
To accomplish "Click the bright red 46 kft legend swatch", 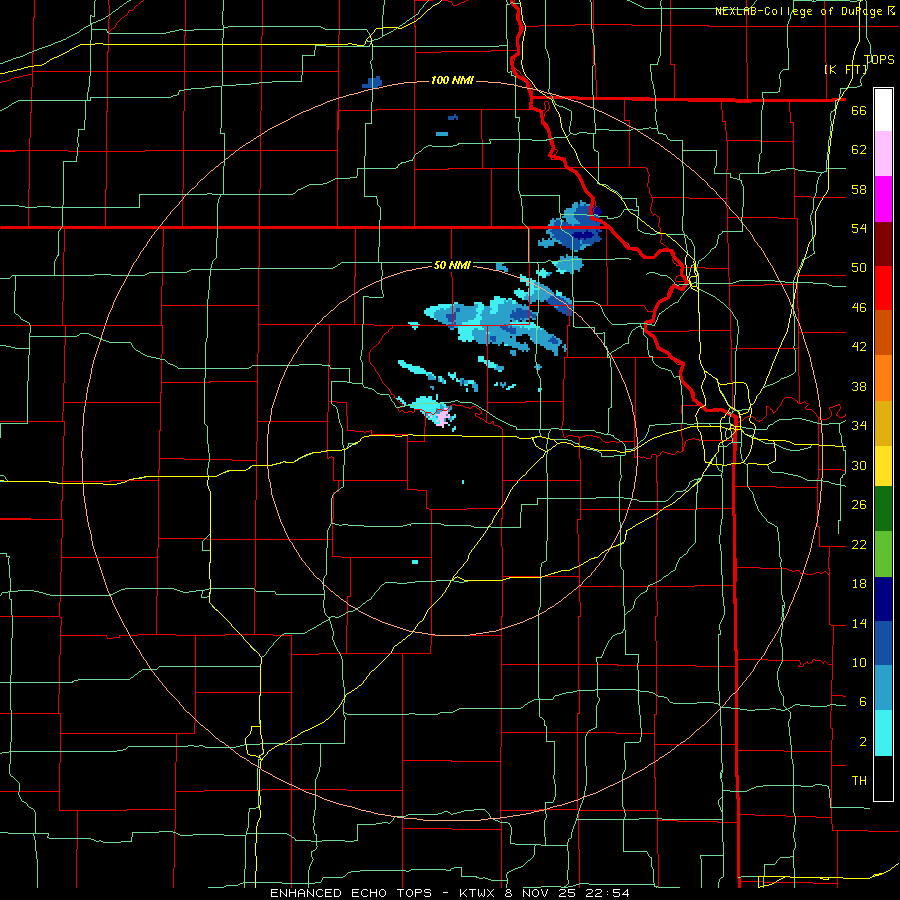I will click(x=883, y=288).
